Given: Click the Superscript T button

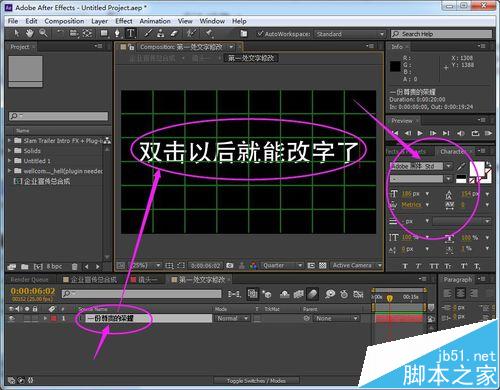Looking at the screenshot, I should 464,266.
